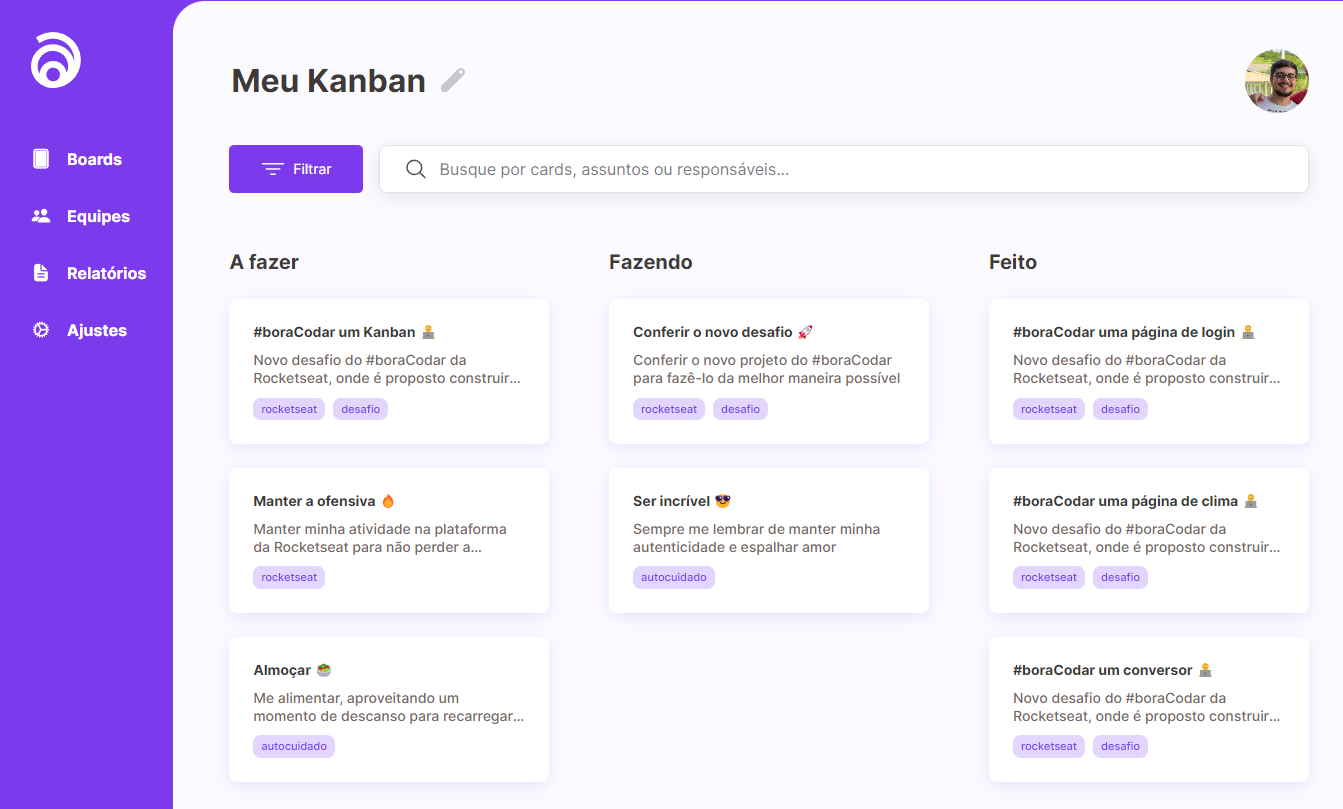Click the rocketseat tag on the Kanban card

pos(288,408)
